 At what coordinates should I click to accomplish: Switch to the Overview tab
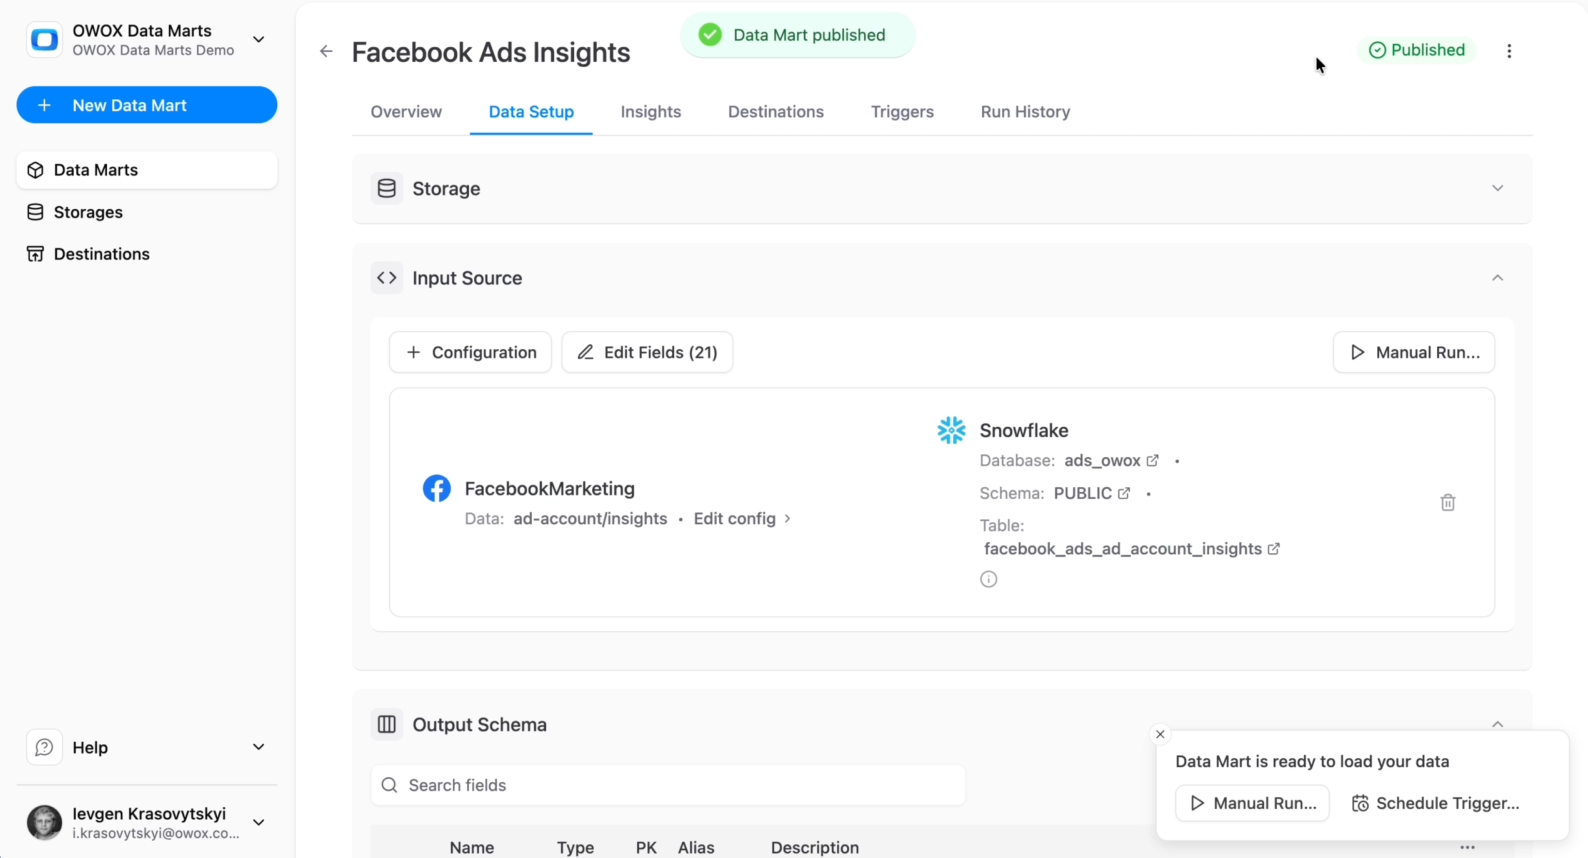tap(406, 112)
